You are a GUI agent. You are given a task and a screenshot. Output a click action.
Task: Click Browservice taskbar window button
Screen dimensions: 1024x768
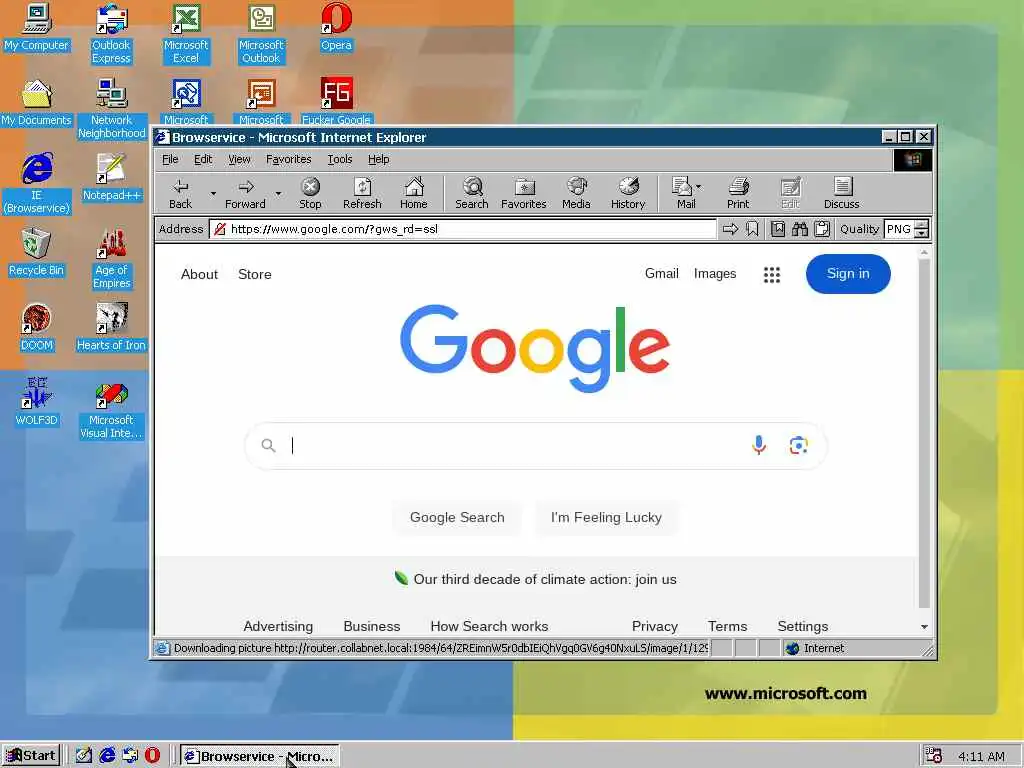coord(259,756)
